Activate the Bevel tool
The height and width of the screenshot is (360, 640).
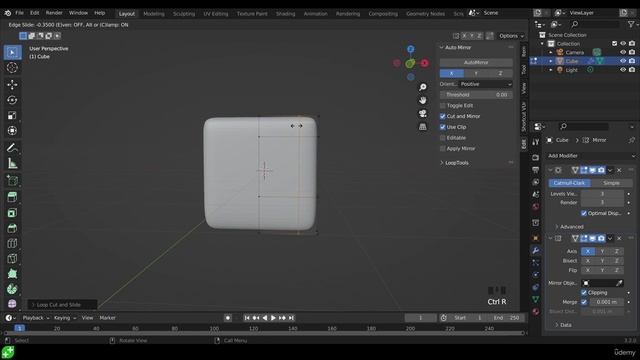pos(12,228)
